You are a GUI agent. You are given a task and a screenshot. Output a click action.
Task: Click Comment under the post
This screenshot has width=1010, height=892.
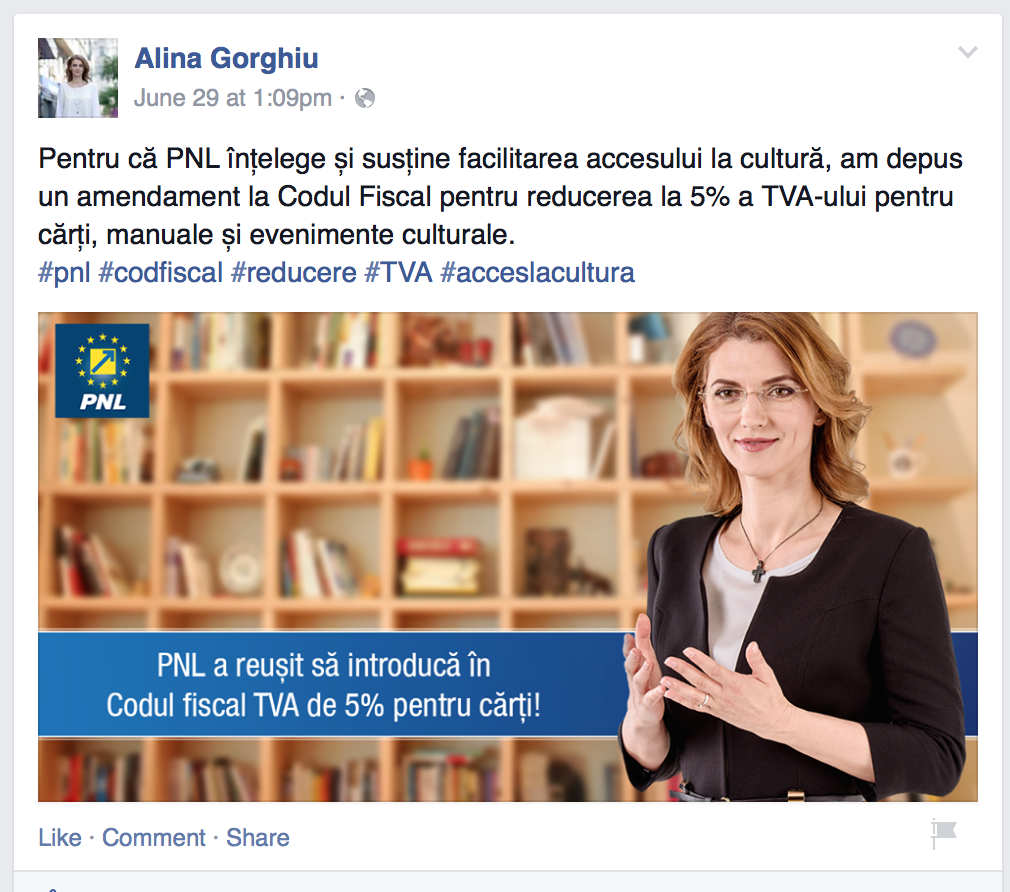[154, 837]
